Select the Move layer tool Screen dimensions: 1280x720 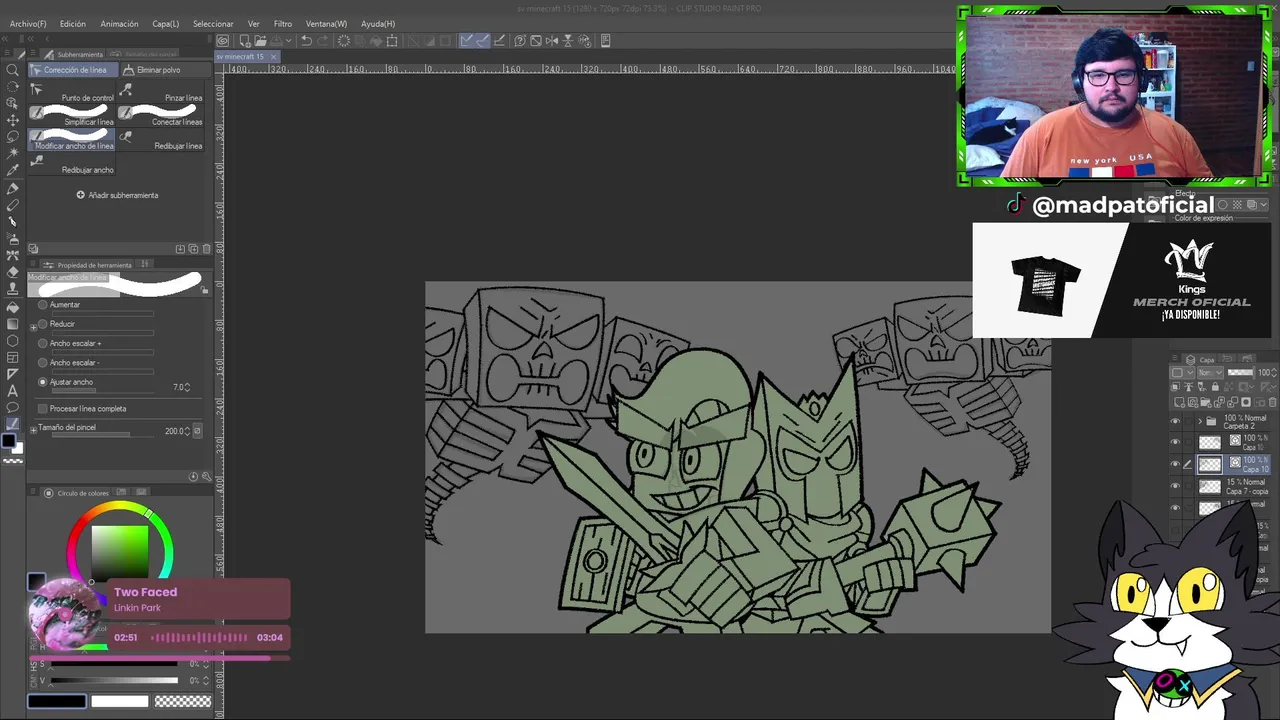click(x=13, y=120)
